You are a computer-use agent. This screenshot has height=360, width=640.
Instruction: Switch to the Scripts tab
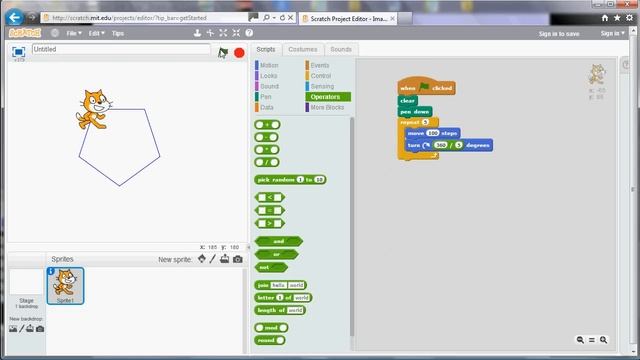click(266, 49)
